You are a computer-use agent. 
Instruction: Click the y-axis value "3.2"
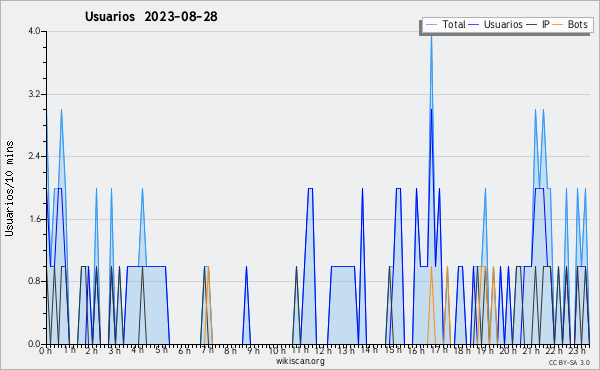[34, 94]
